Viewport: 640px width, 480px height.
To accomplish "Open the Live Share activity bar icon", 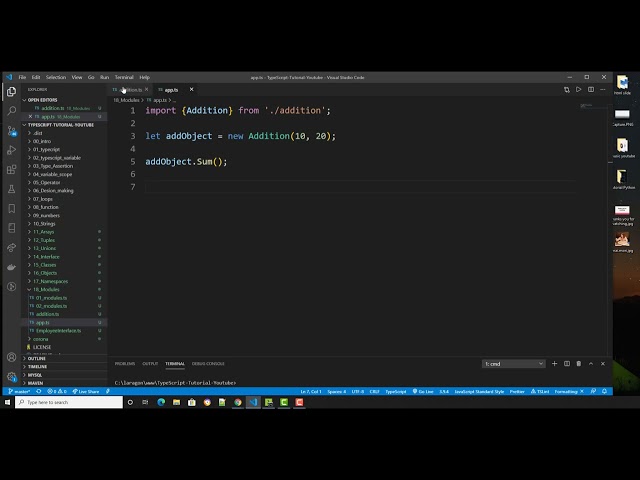I will [x=11, y=247].
